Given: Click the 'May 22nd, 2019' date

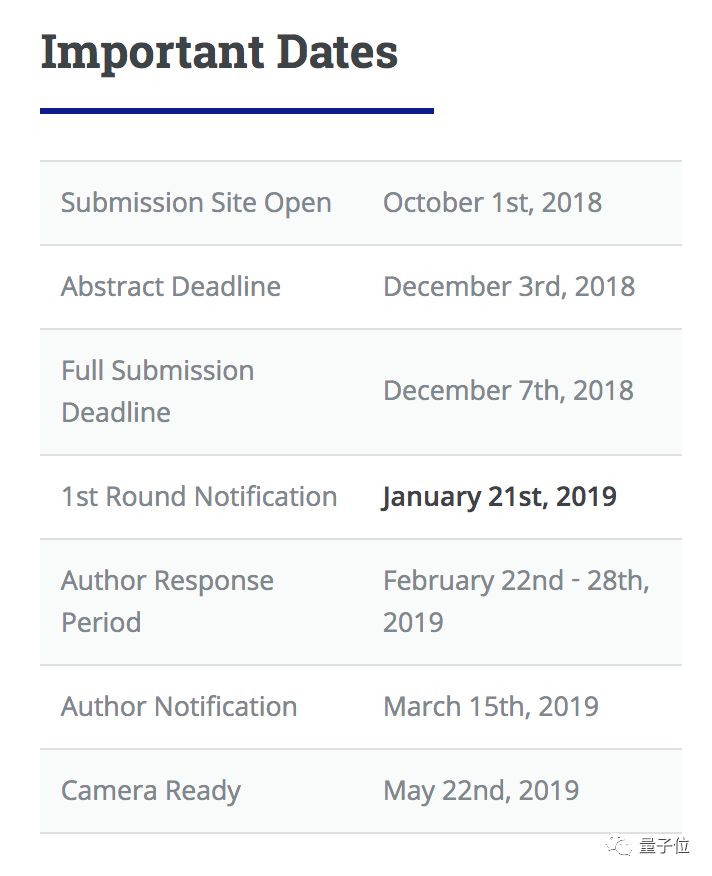Looking at the screenshot, I should (481, 791).
